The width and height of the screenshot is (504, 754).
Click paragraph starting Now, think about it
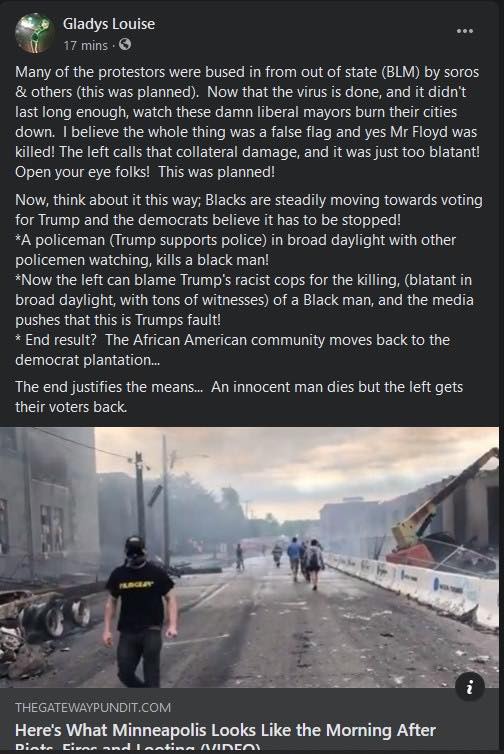coord(249,210)
